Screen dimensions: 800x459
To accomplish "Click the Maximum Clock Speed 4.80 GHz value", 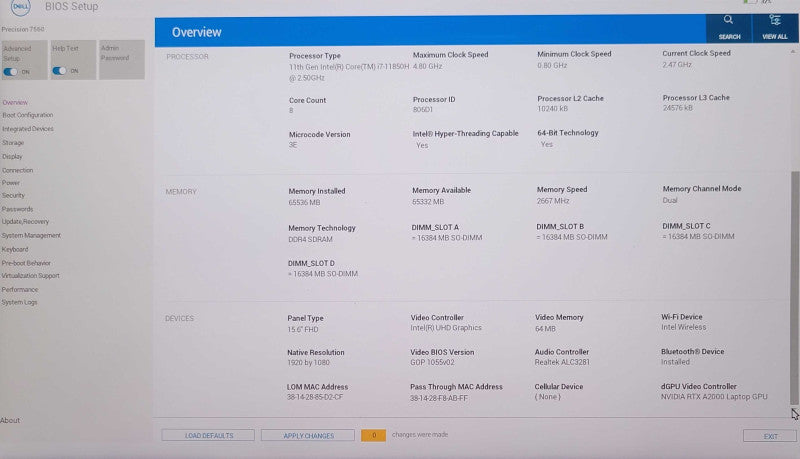I will pos(428,66).
